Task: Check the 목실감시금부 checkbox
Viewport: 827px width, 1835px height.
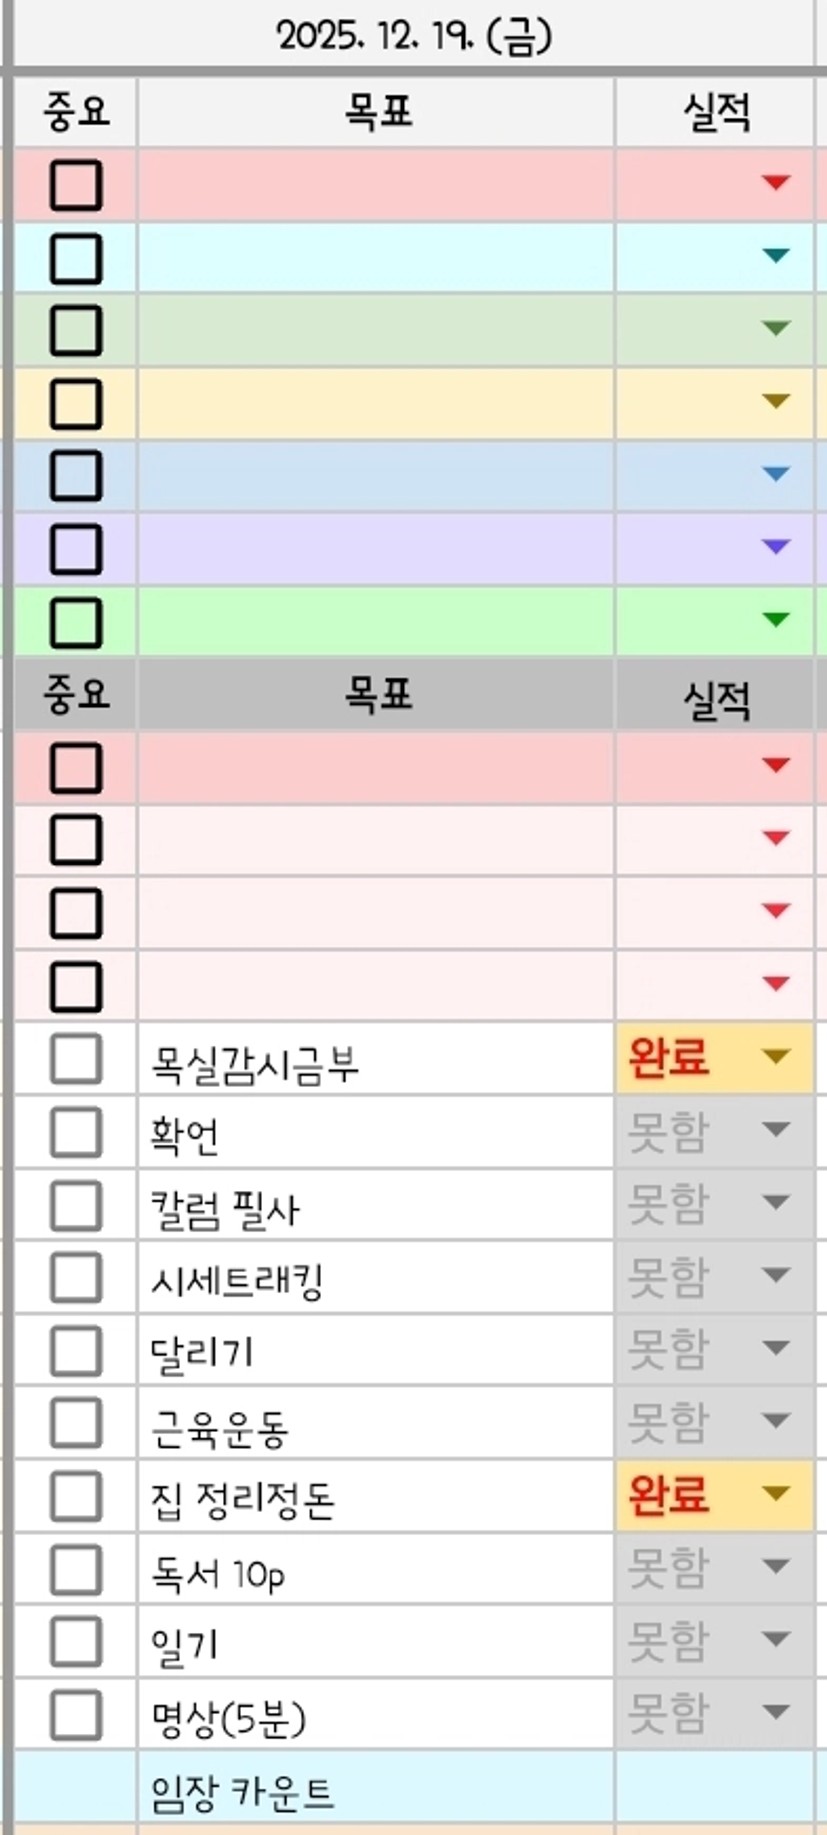Action: 76,1059
